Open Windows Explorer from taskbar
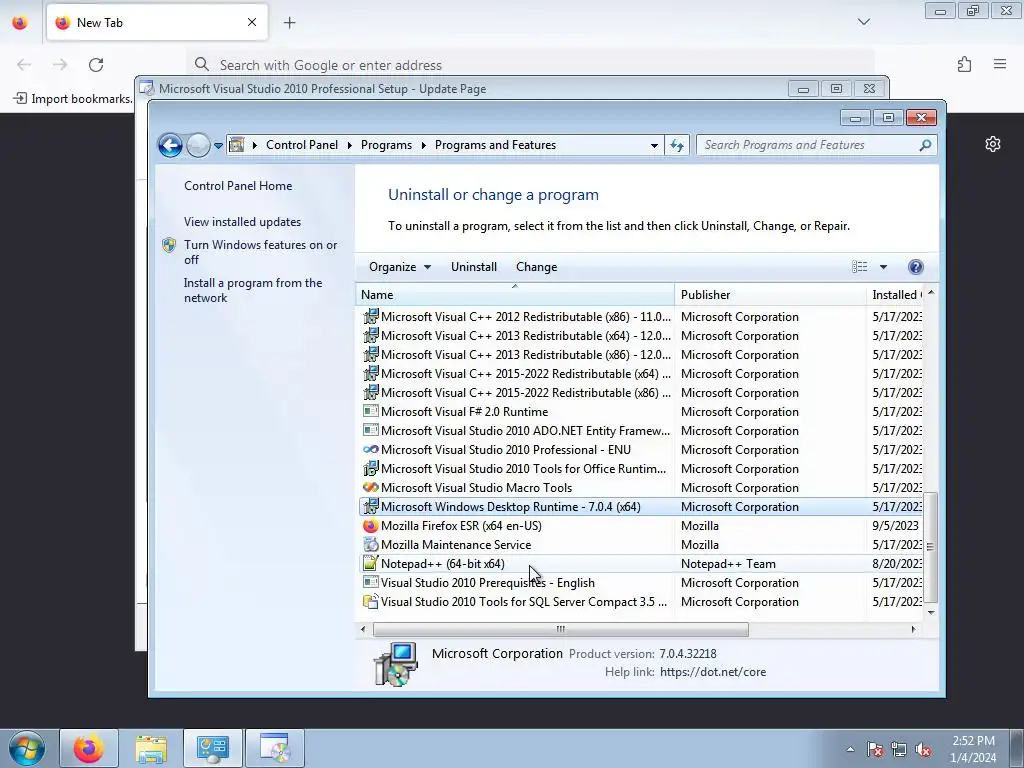 point(151,748)
